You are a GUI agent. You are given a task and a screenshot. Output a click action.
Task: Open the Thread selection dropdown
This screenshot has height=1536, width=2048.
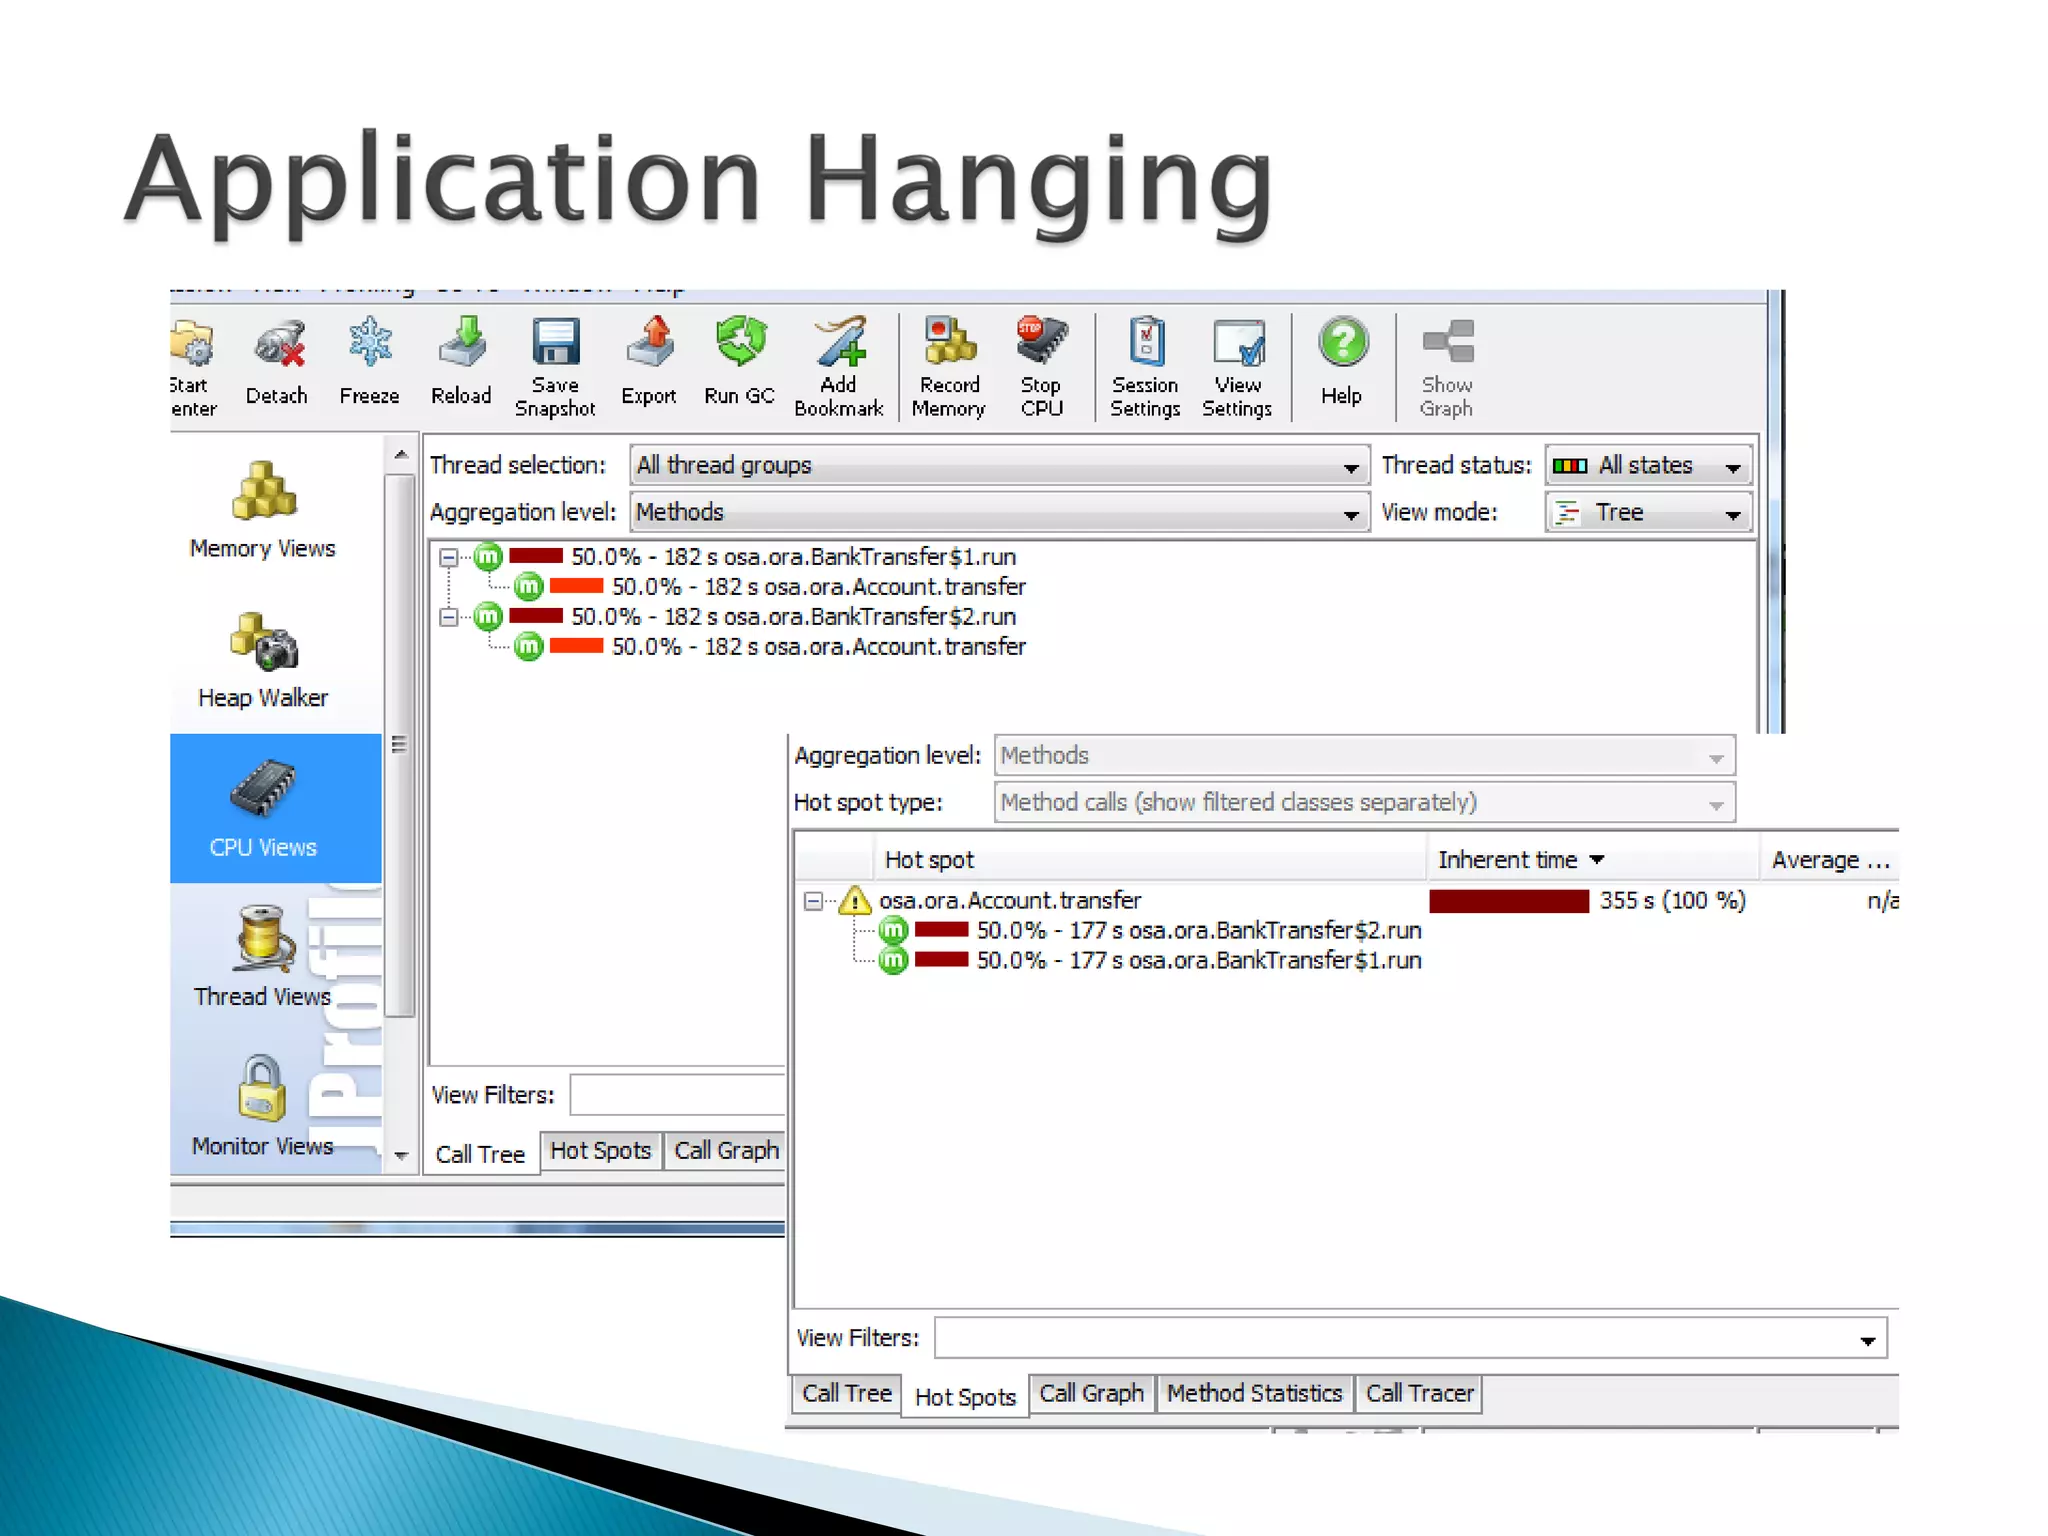coord(999,466)
